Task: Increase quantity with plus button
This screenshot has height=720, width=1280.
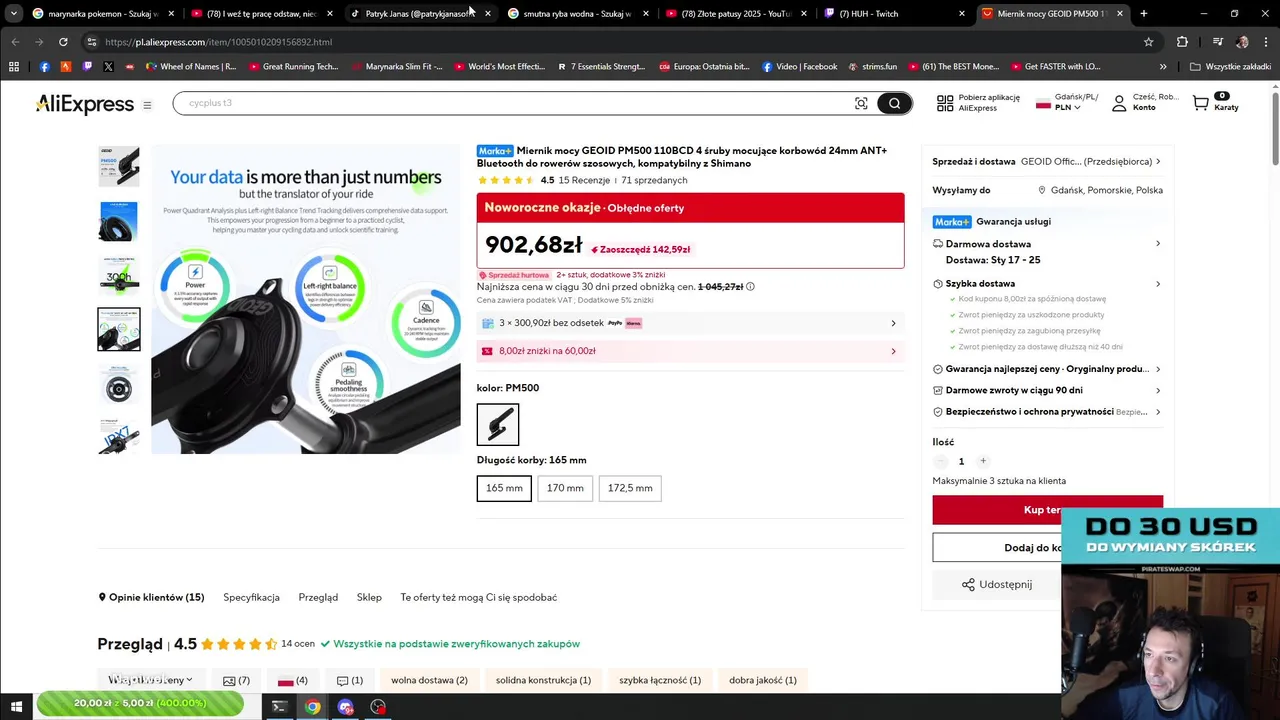Action: (x=983, y=461)
